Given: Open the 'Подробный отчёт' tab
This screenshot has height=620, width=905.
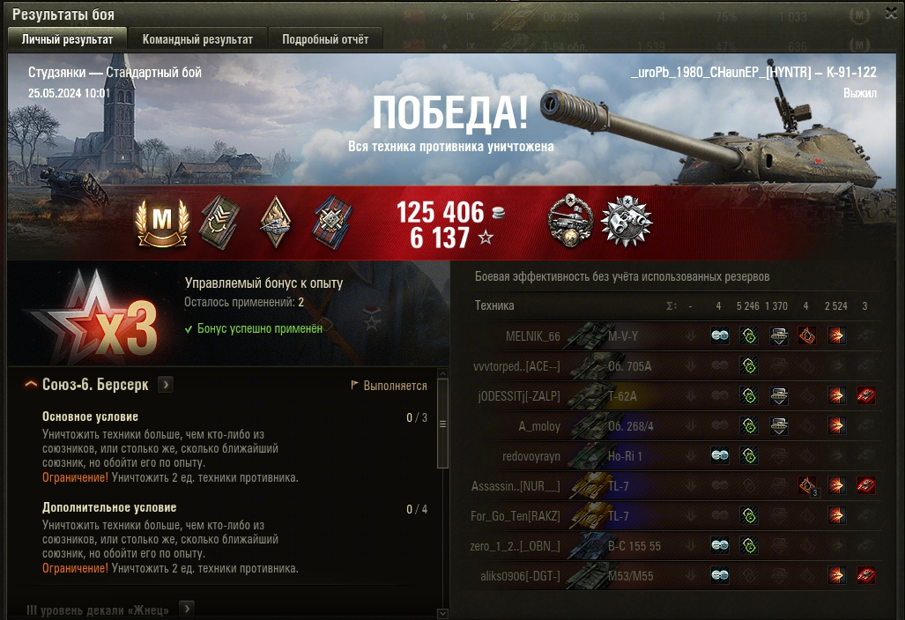Looking at the screenshot, I should [x=325, y=39].
